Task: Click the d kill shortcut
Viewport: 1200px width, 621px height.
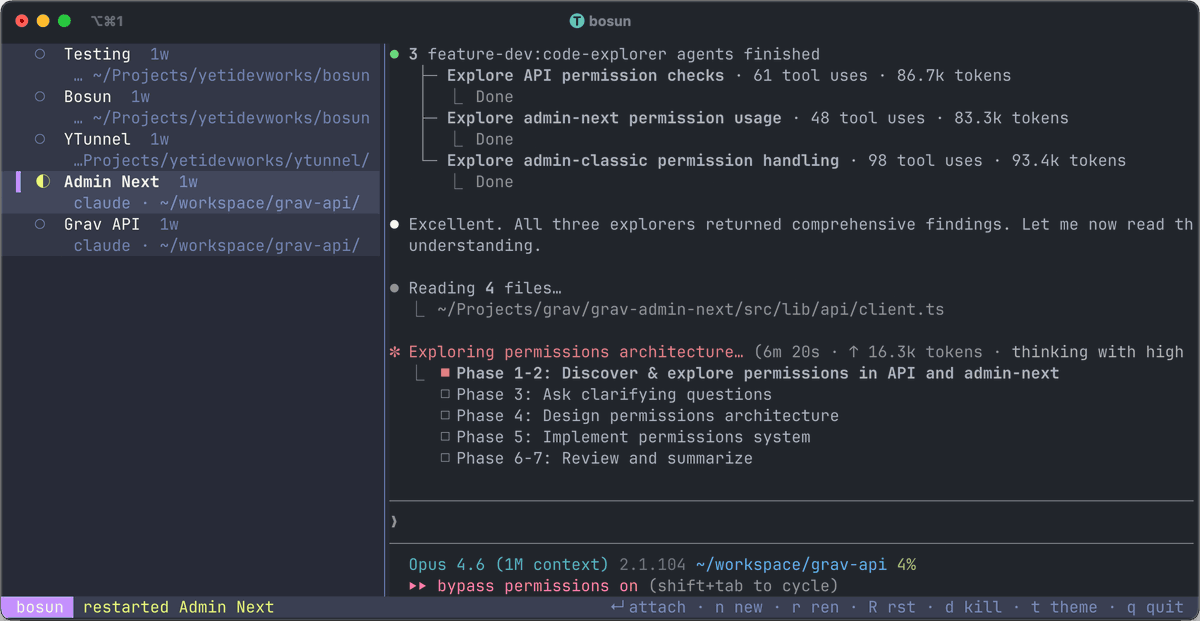Action: click(x=973, y=607)
